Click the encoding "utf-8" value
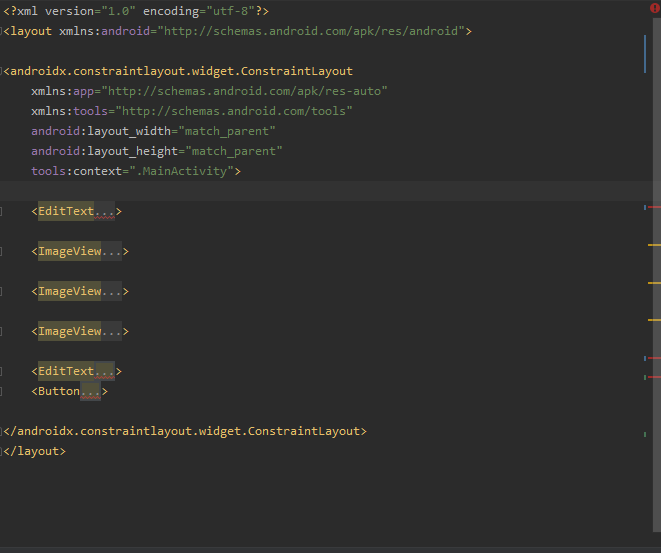The height and width of the screenshot is (553, 661). (231, 11)
